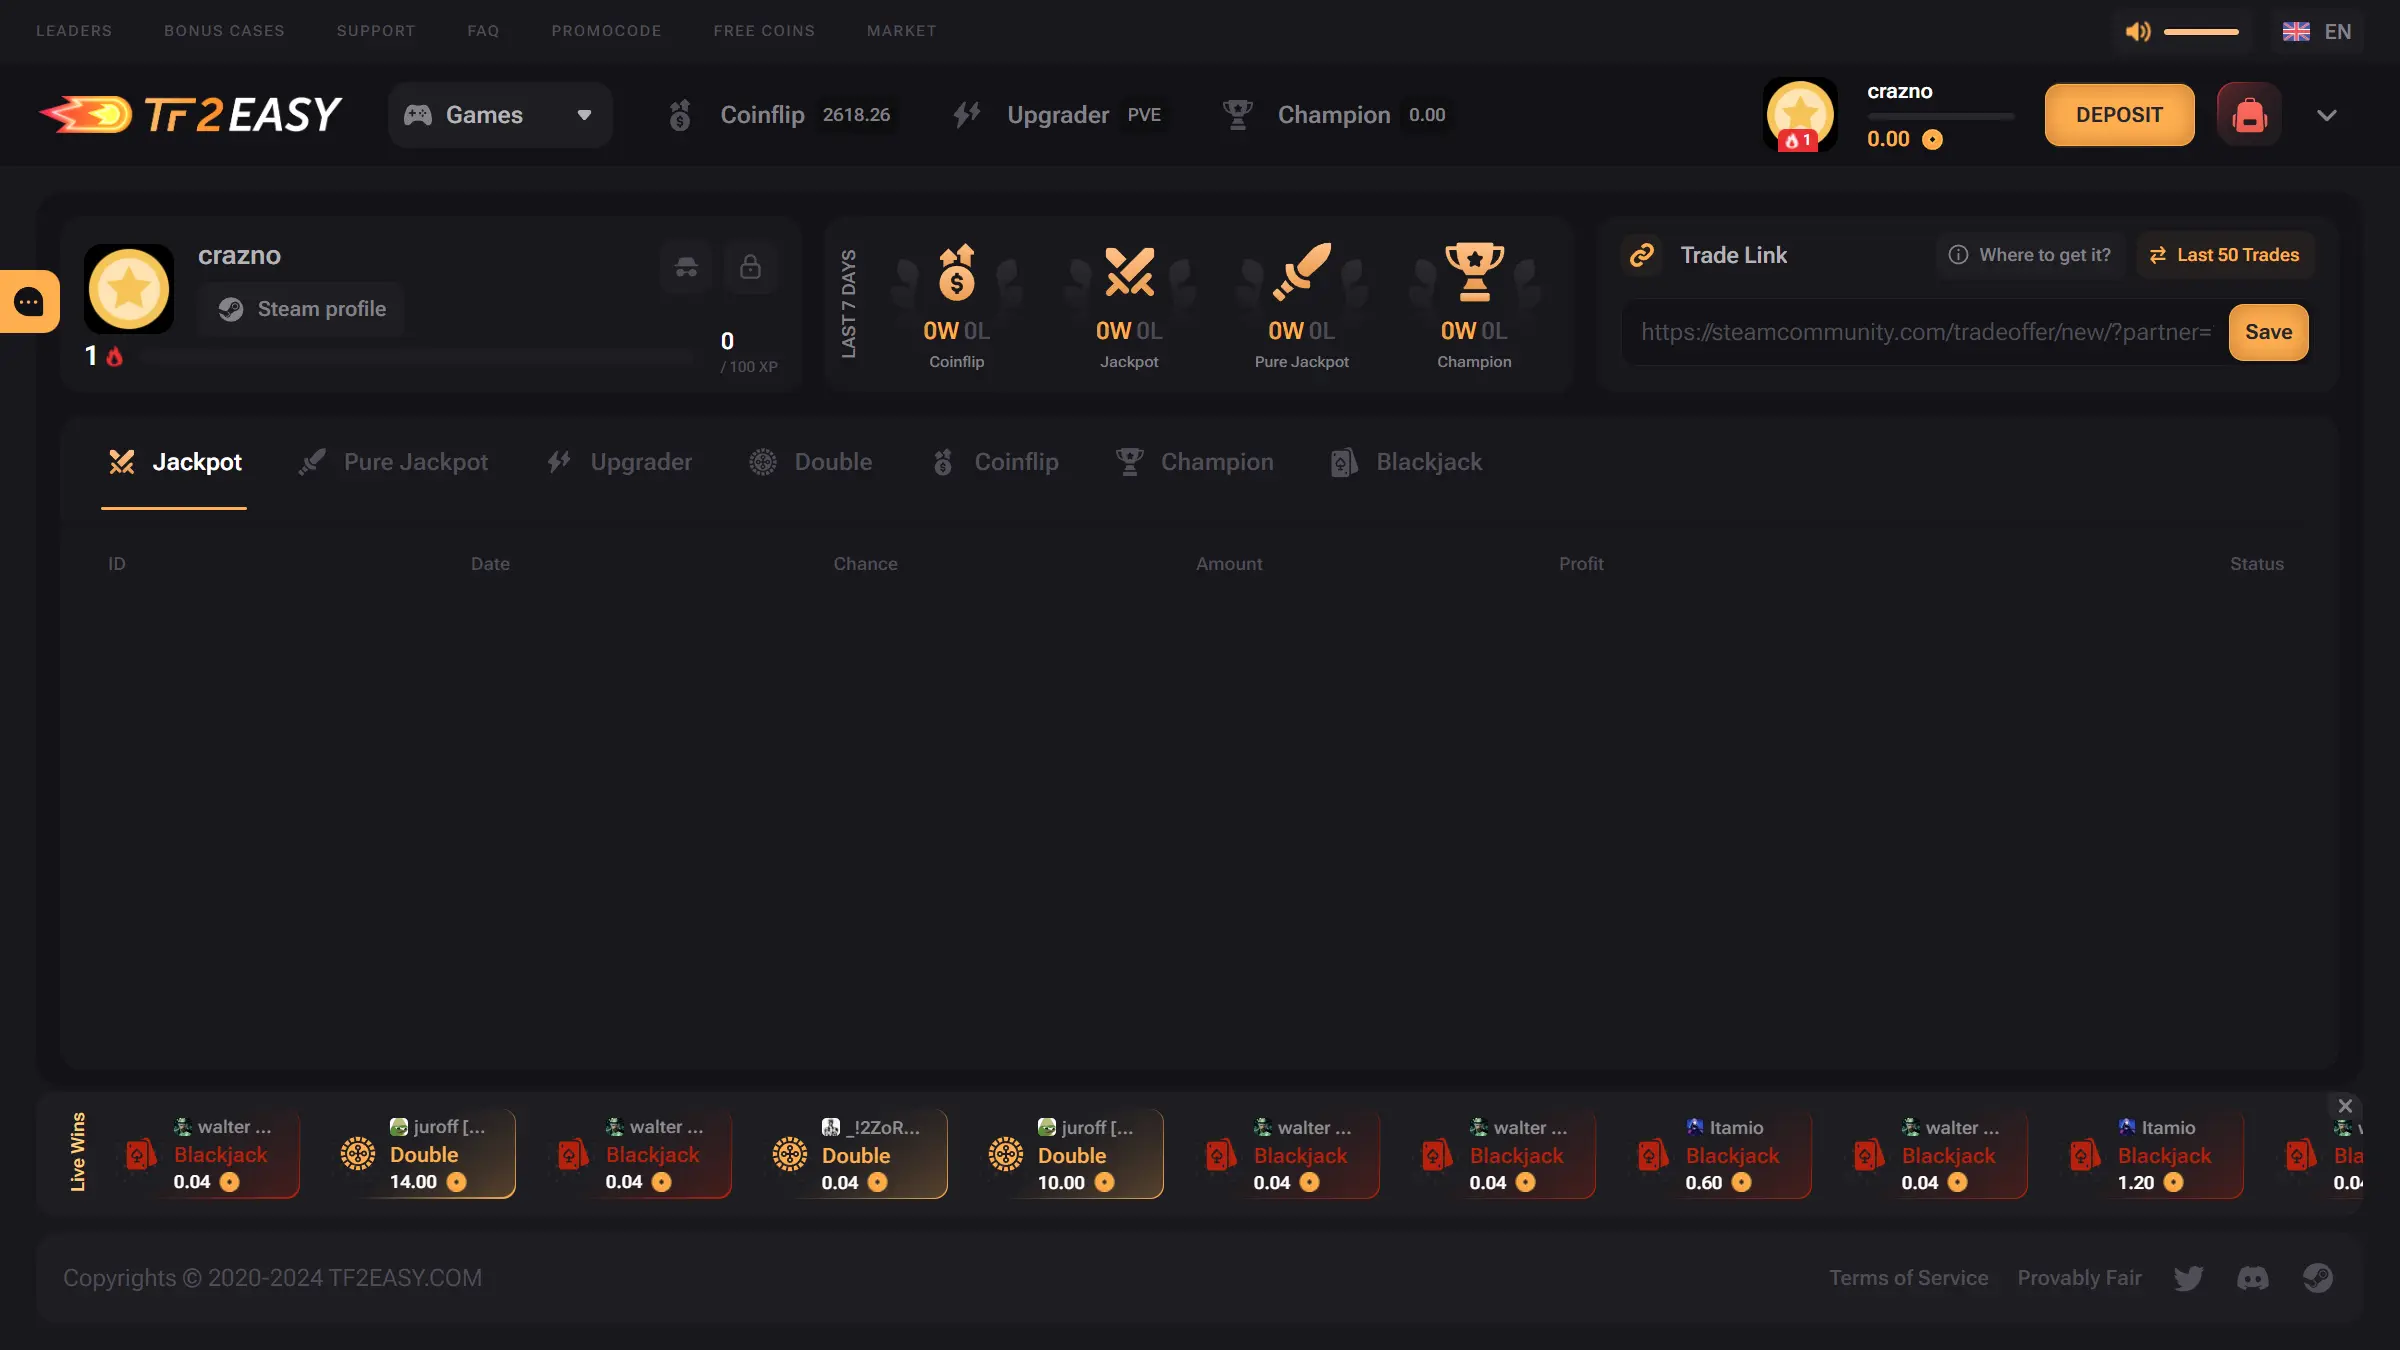Open the Twitter footer icon
This screenshot has height=1350, width=2400.
[x=2188, y=1278]
